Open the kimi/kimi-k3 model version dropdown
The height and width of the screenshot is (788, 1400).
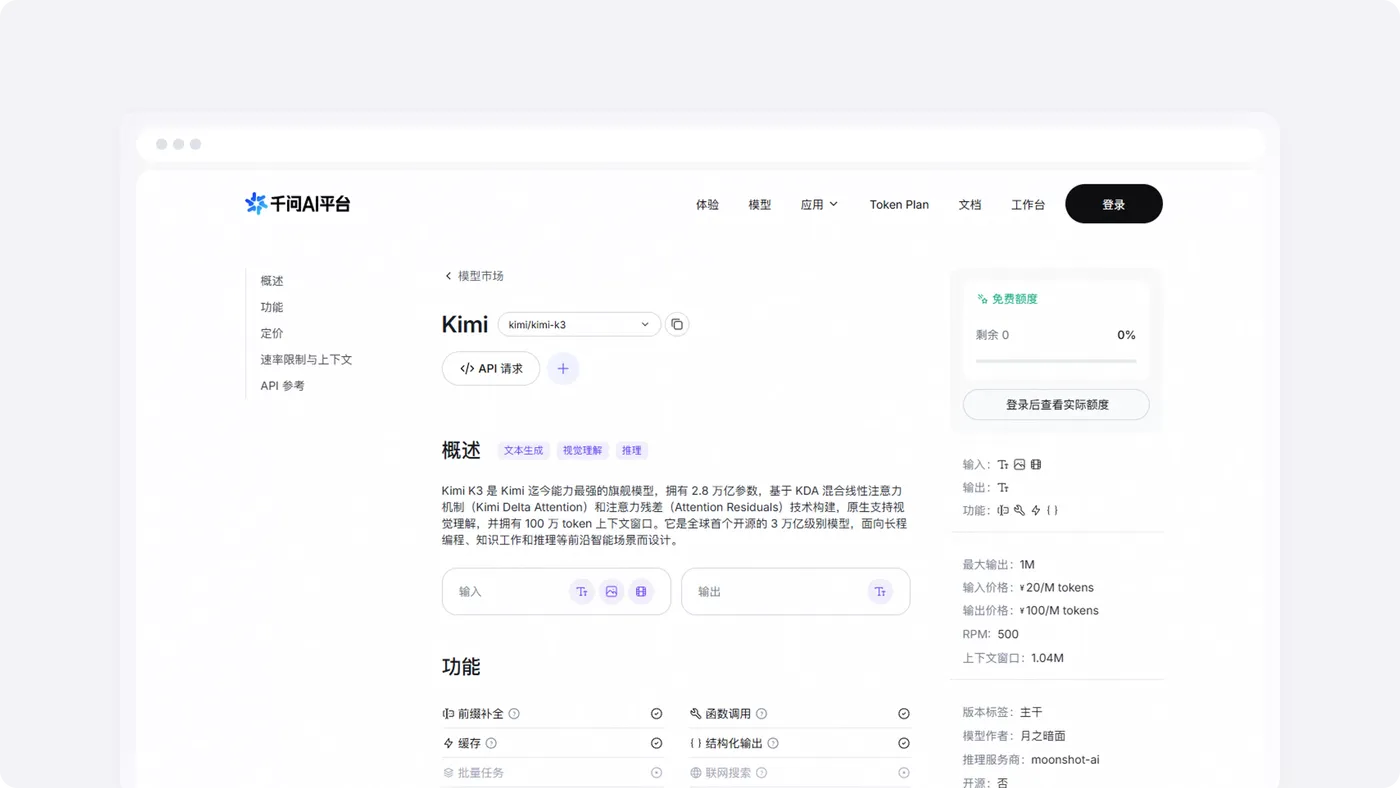click(579, 324)
